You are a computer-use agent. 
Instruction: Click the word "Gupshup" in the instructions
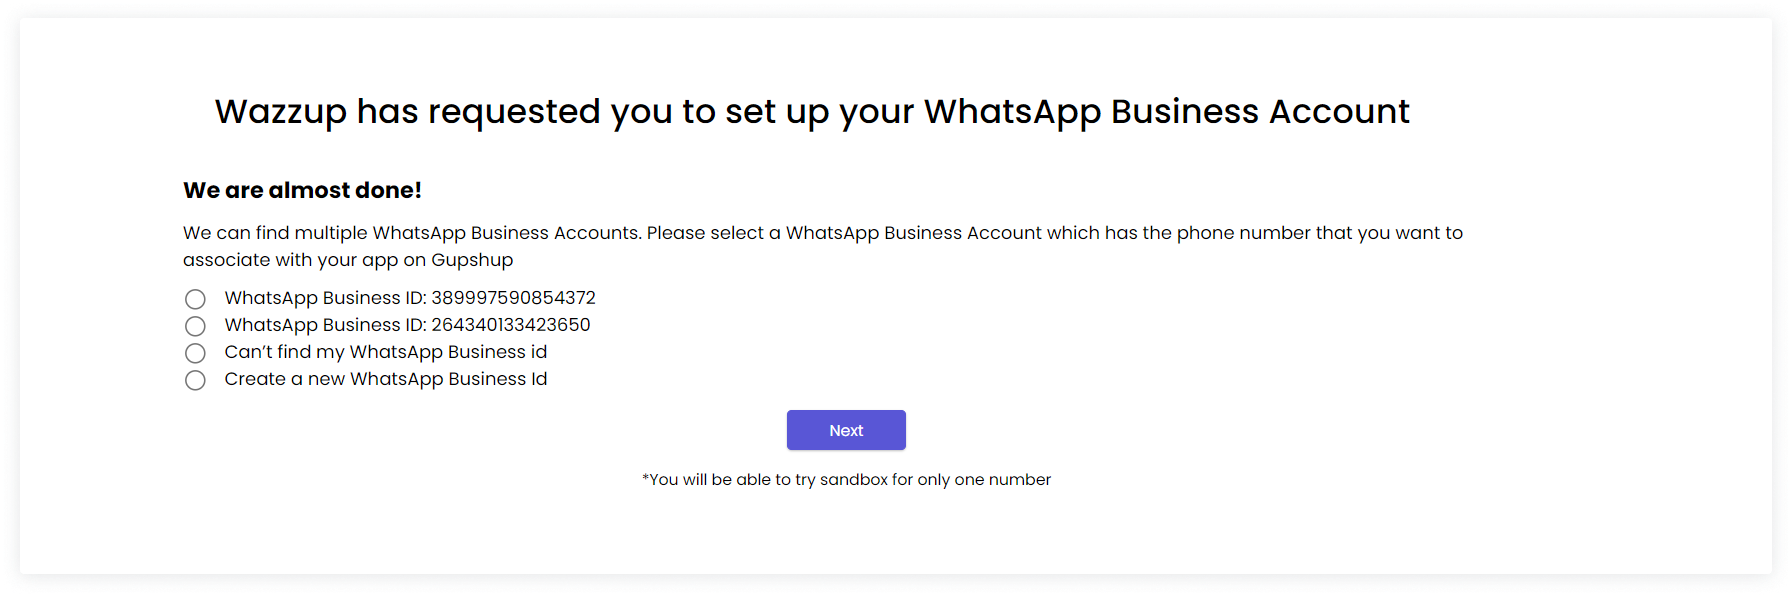pos(472,260)
